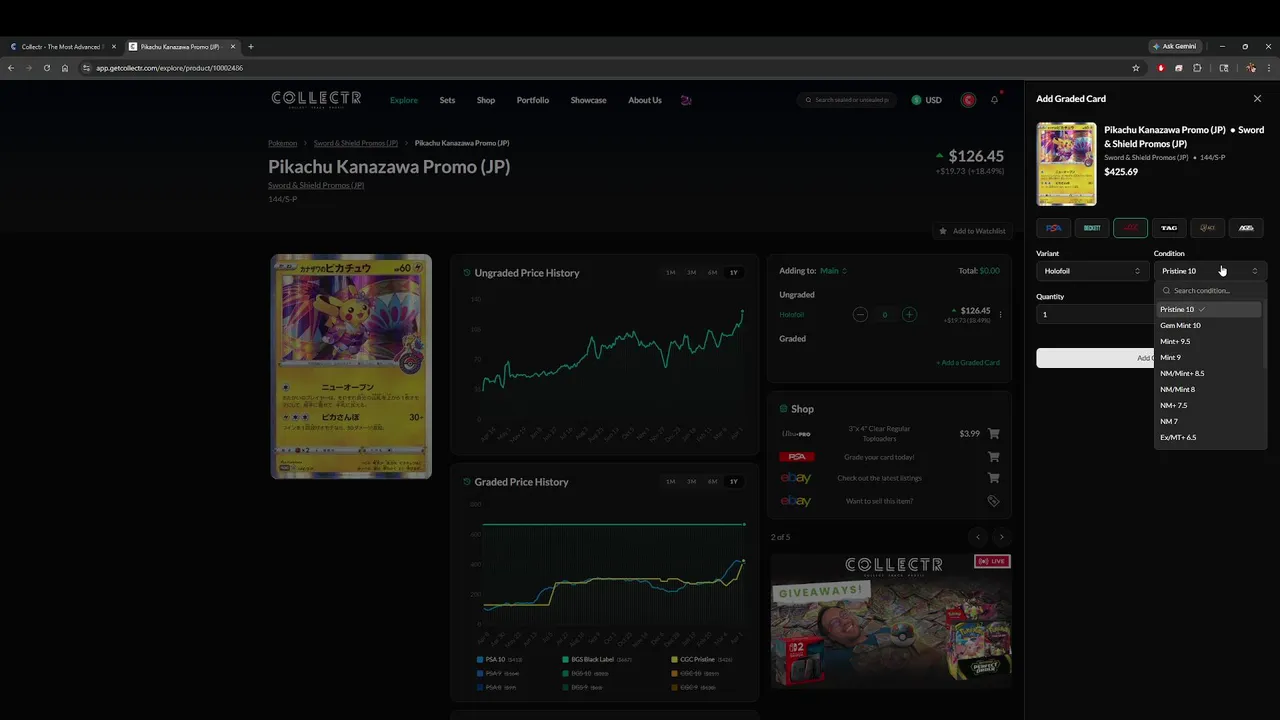Open the Portfolio nav item
Screen dimensions: 1280x720
pos(533,100)
